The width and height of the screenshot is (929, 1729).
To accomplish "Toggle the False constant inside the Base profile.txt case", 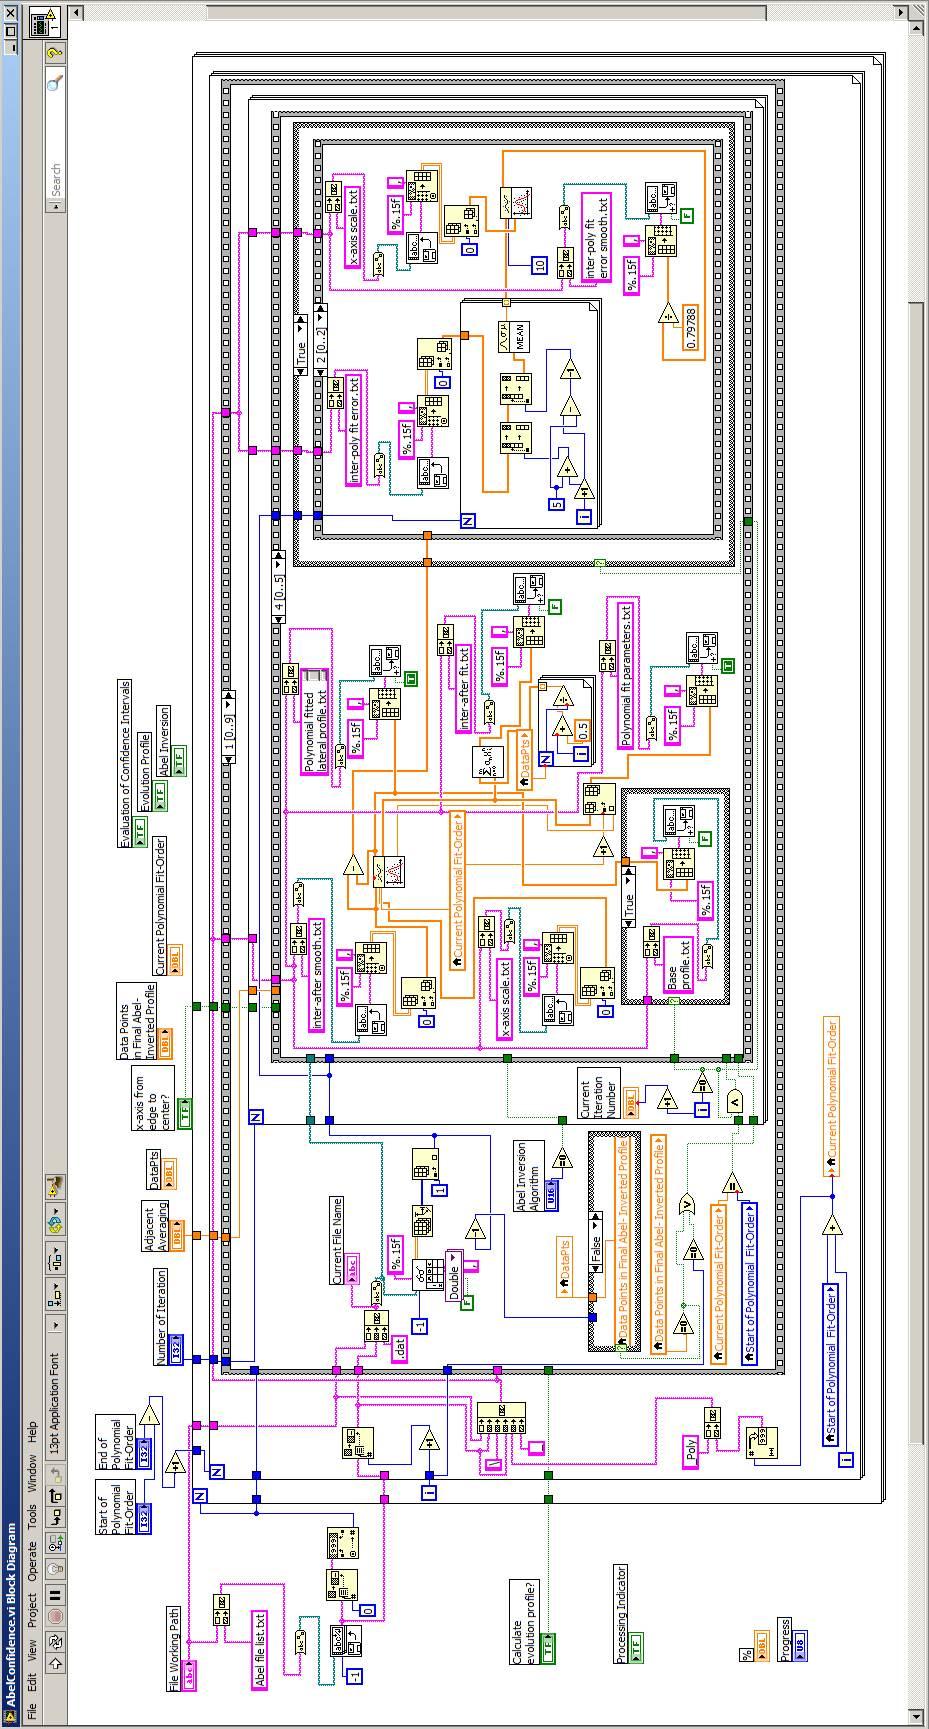I will pyautogui.click(x=706, y=838).
